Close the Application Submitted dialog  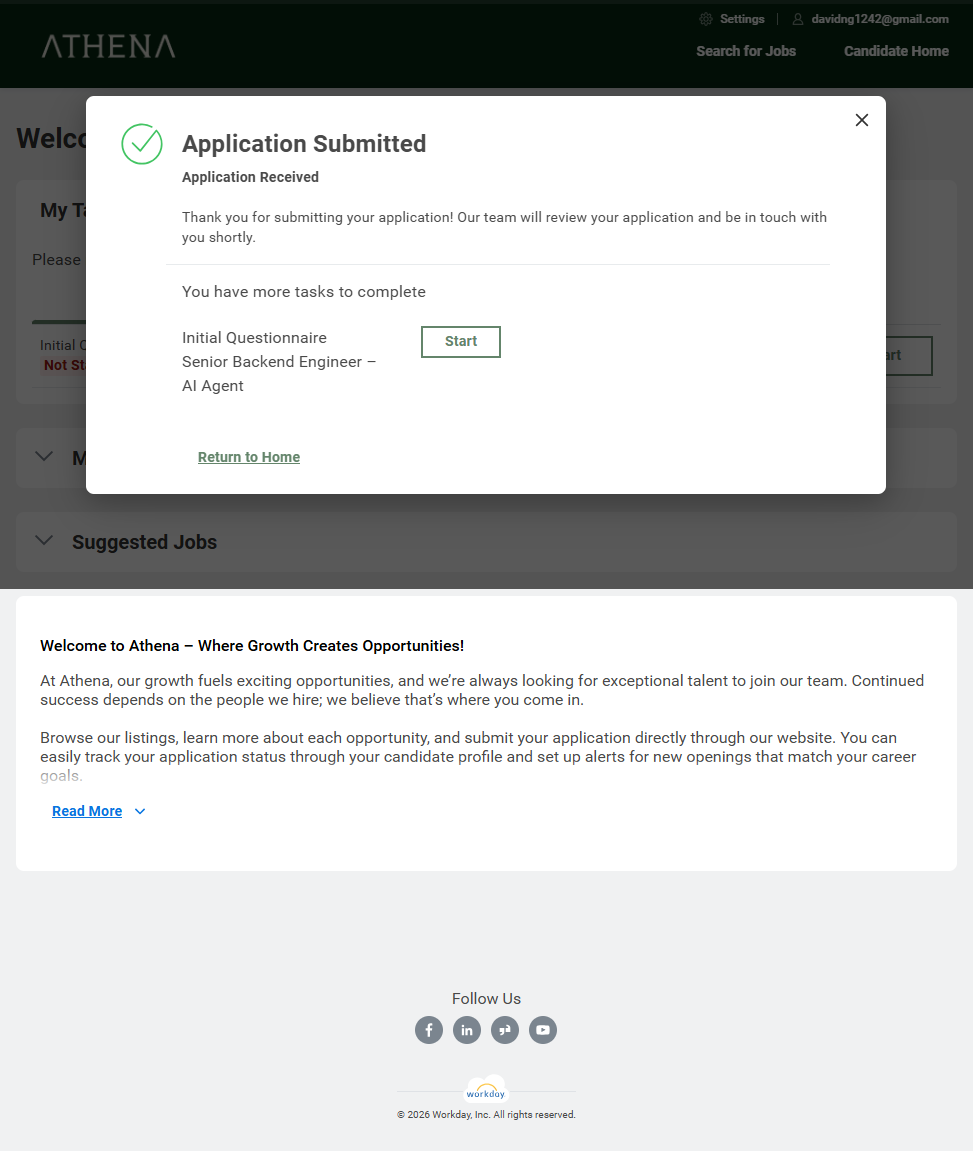pos(862,120)
